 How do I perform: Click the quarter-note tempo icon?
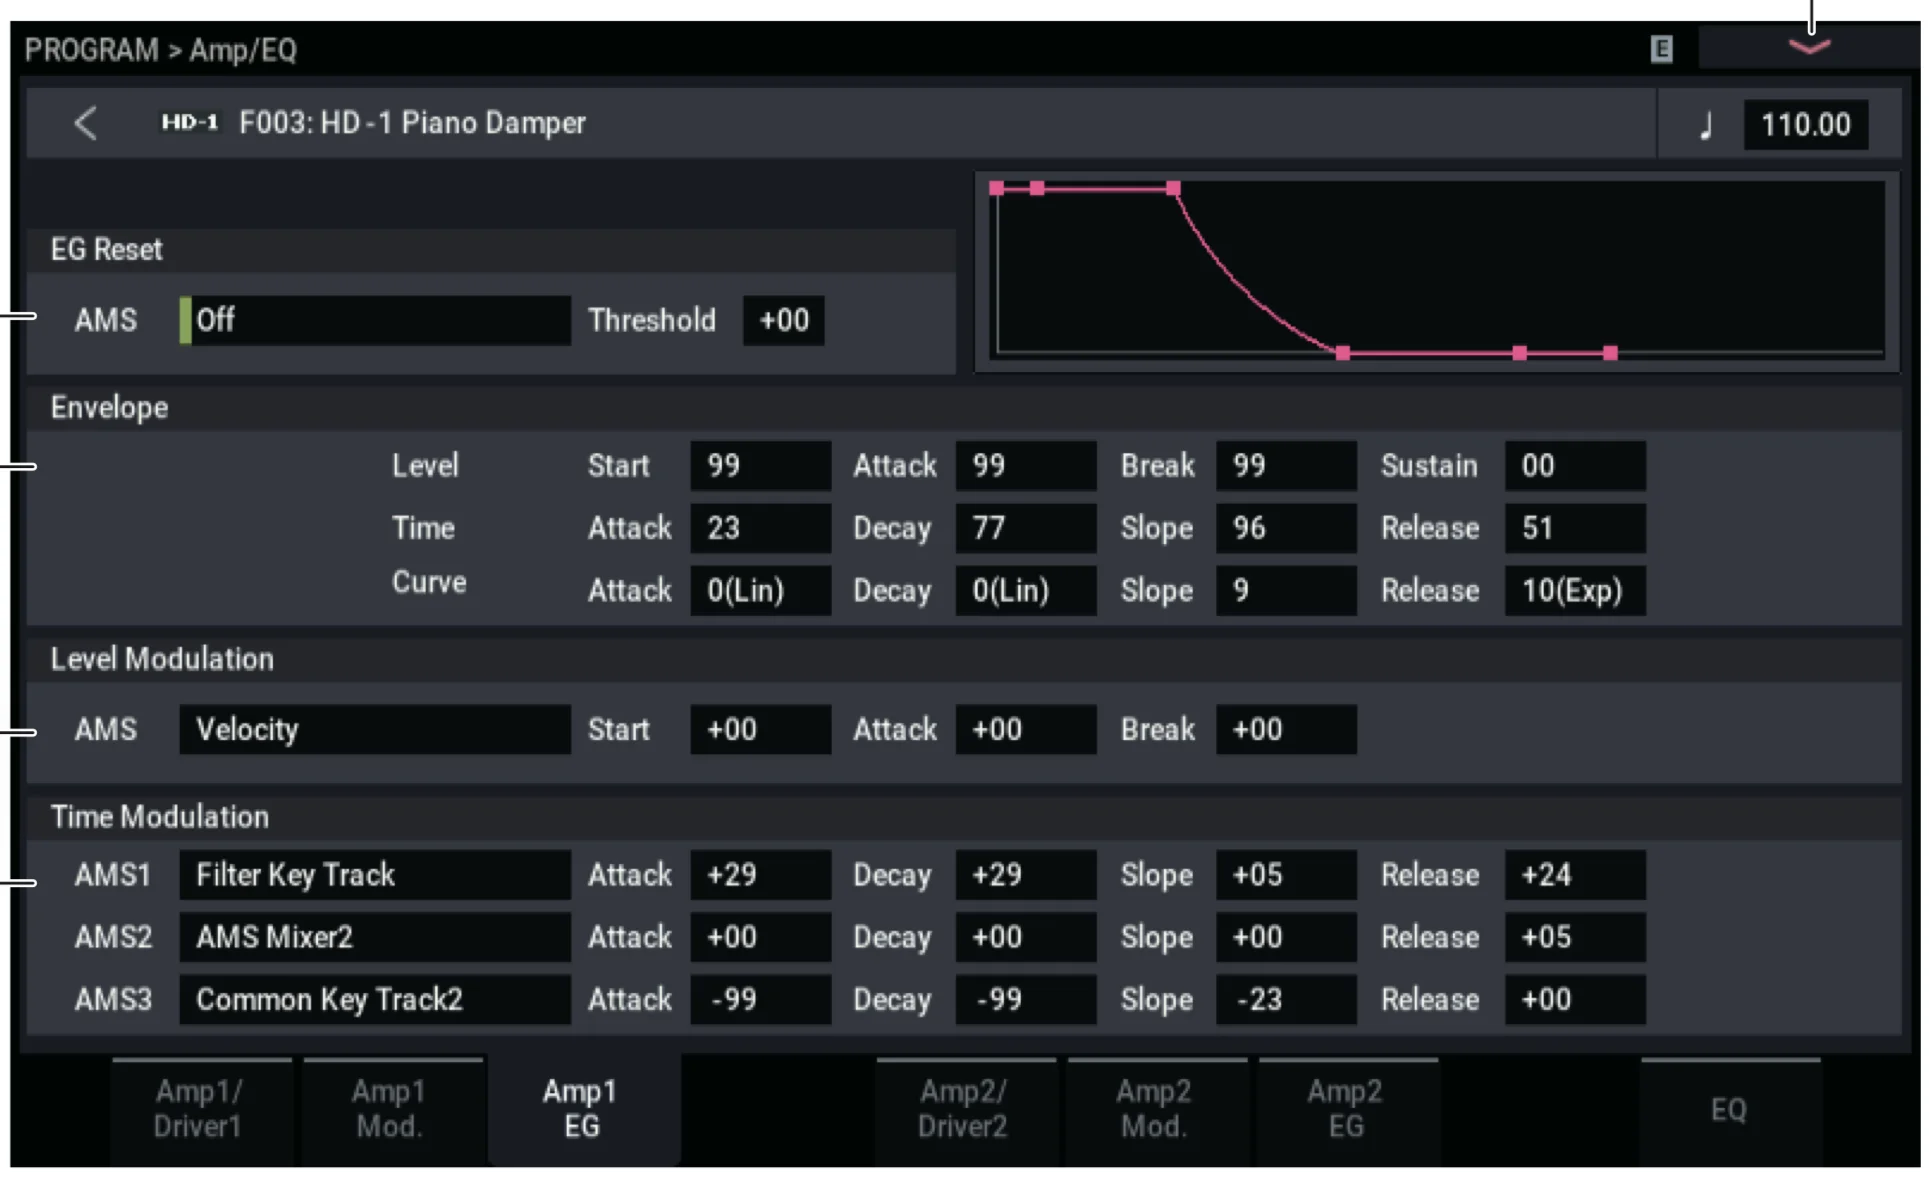1706,126
